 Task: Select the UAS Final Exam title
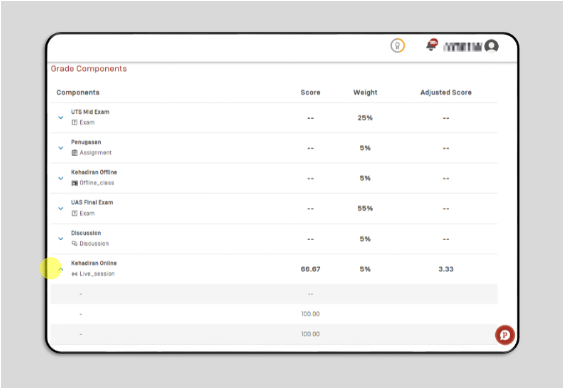click(x=92, y=202)
